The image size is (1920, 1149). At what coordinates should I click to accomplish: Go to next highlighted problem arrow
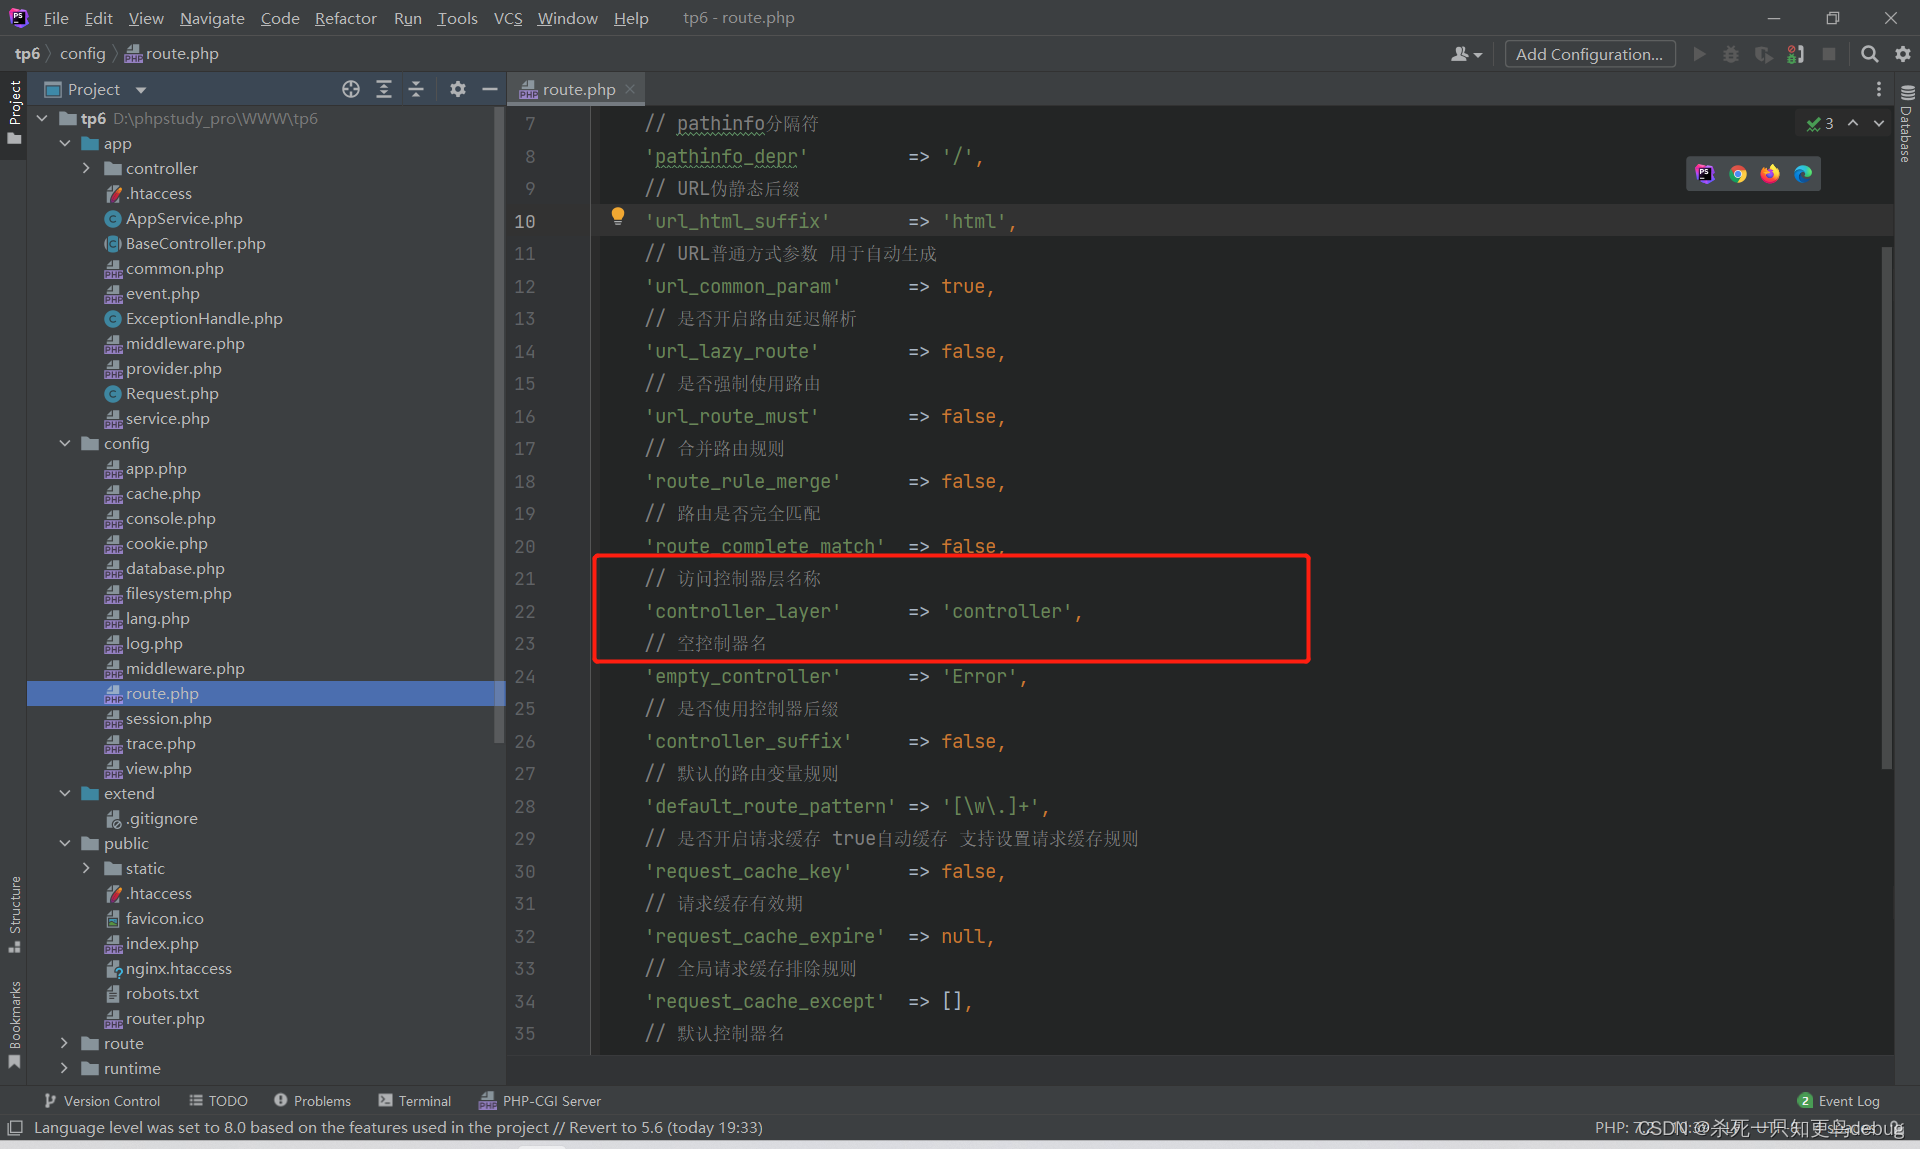point(1879,123)
